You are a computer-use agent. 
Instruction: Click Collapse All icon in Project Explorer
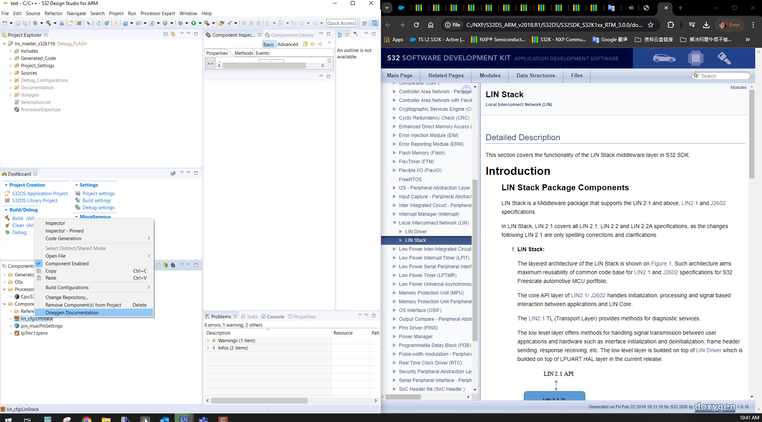pyautogui.click(x=166, y=34)
